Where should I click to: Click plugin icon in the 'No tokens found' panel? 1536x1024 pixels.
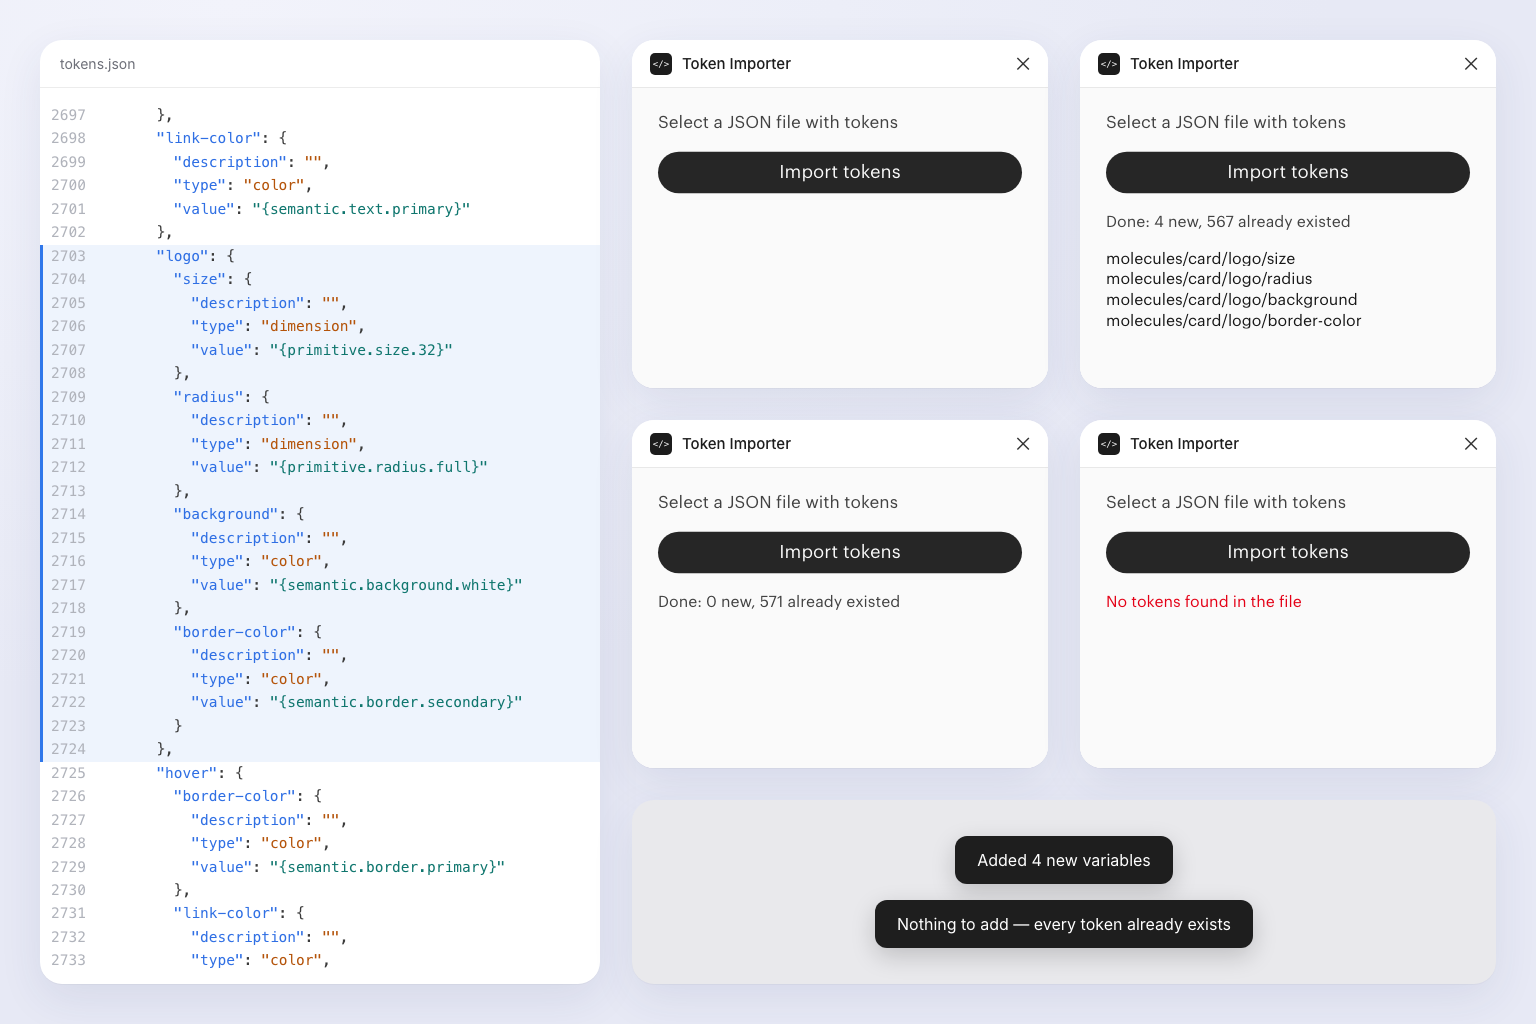[x=1109, y=444]
